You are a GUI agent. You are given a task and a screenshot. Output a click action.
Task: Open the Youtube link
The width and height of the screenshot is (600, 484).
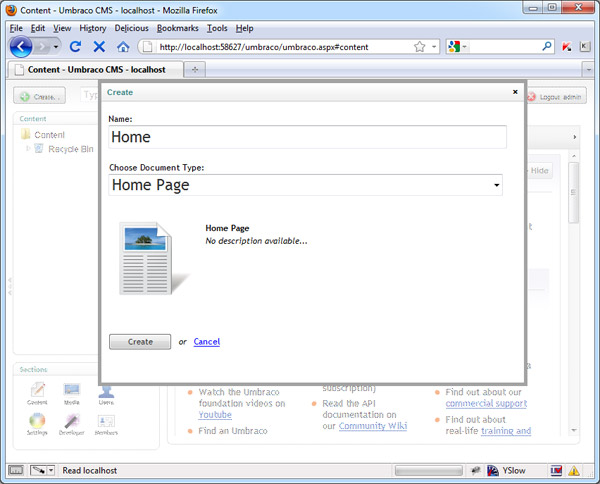pos(215,415)
